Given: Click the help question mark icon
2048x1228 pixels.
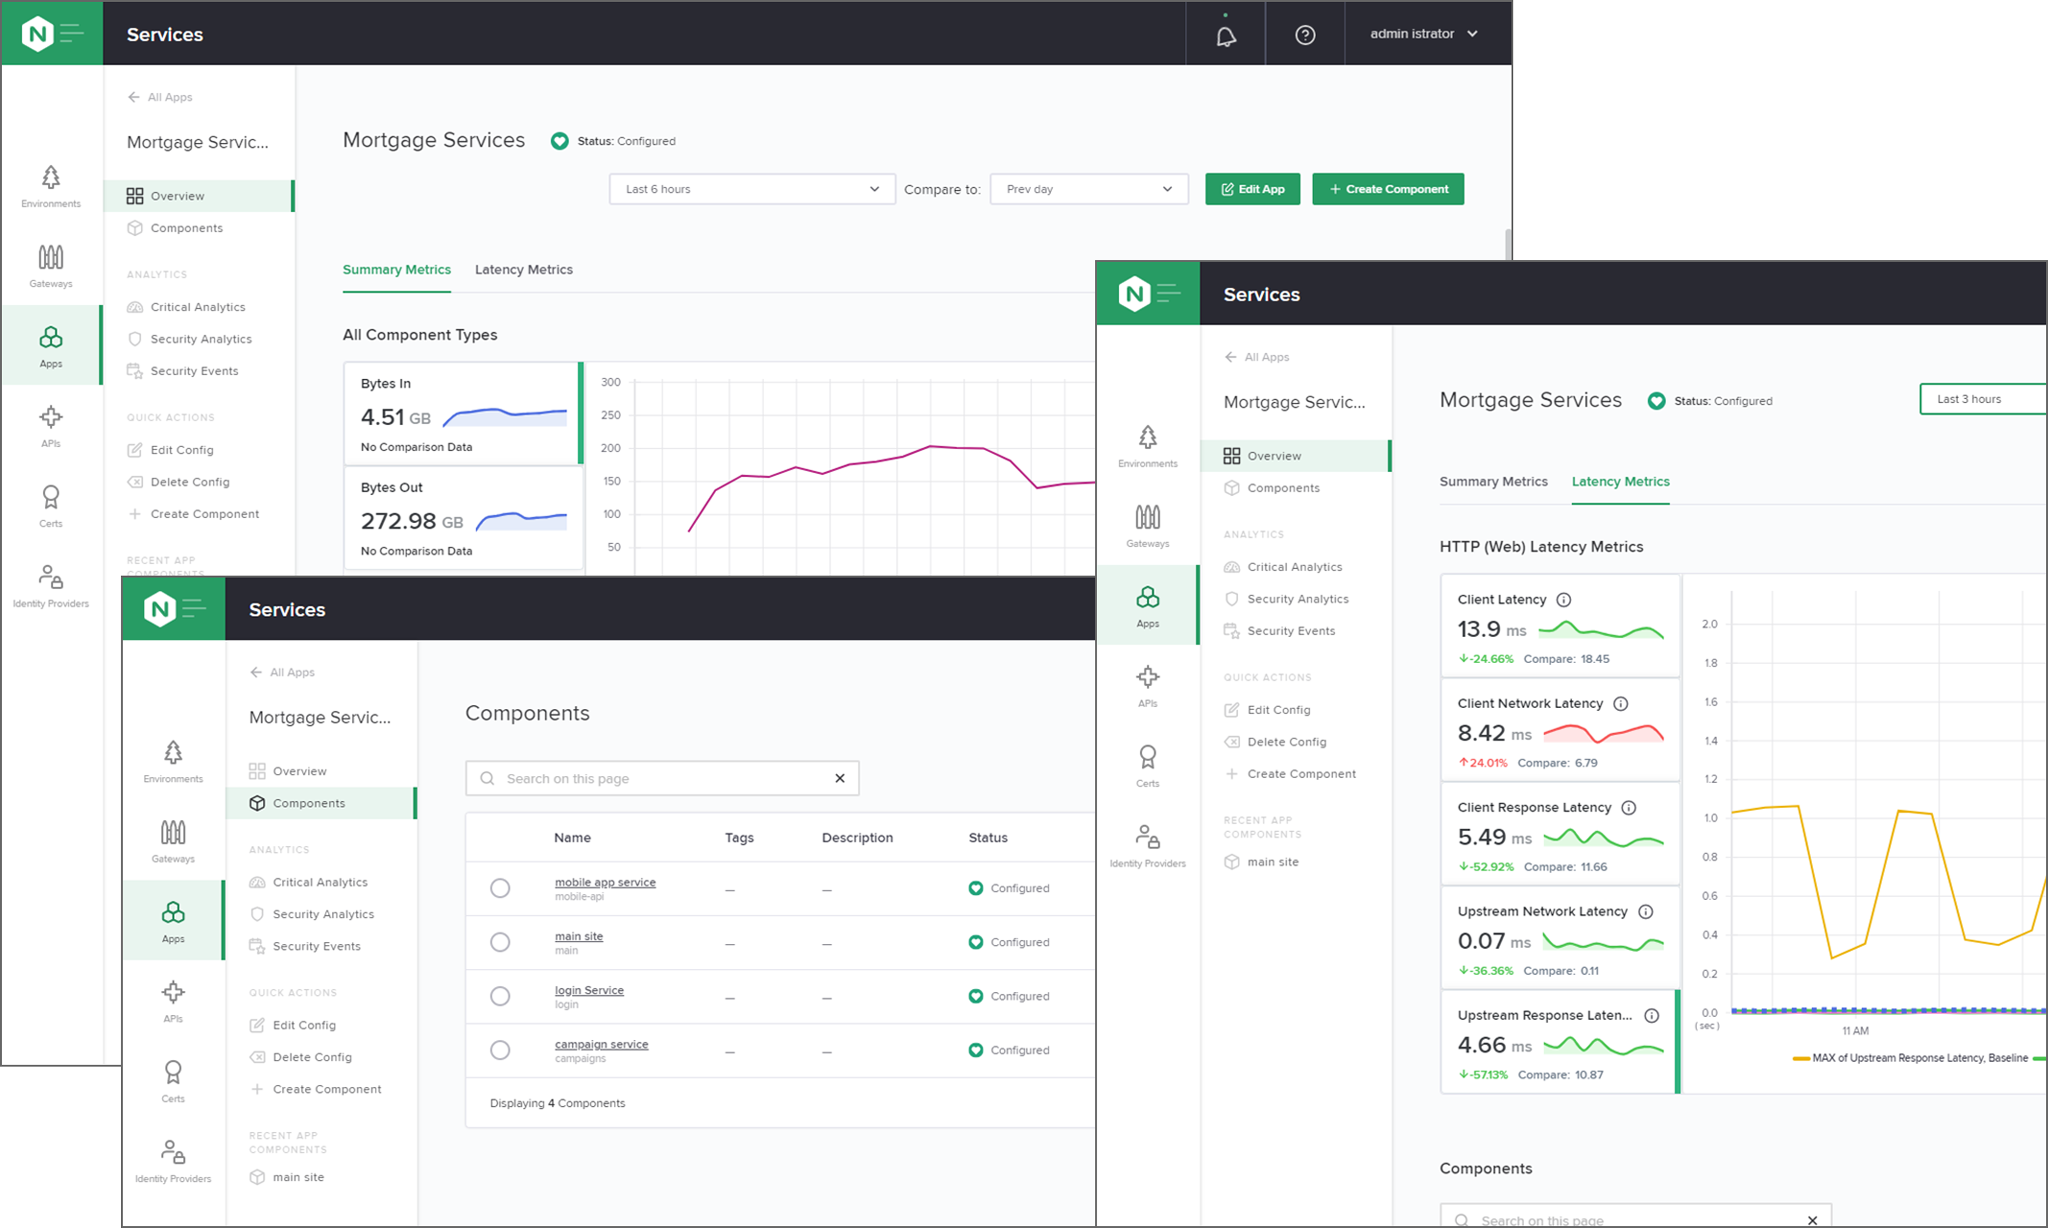Looking at the screenshot, I should point(1304,35).
